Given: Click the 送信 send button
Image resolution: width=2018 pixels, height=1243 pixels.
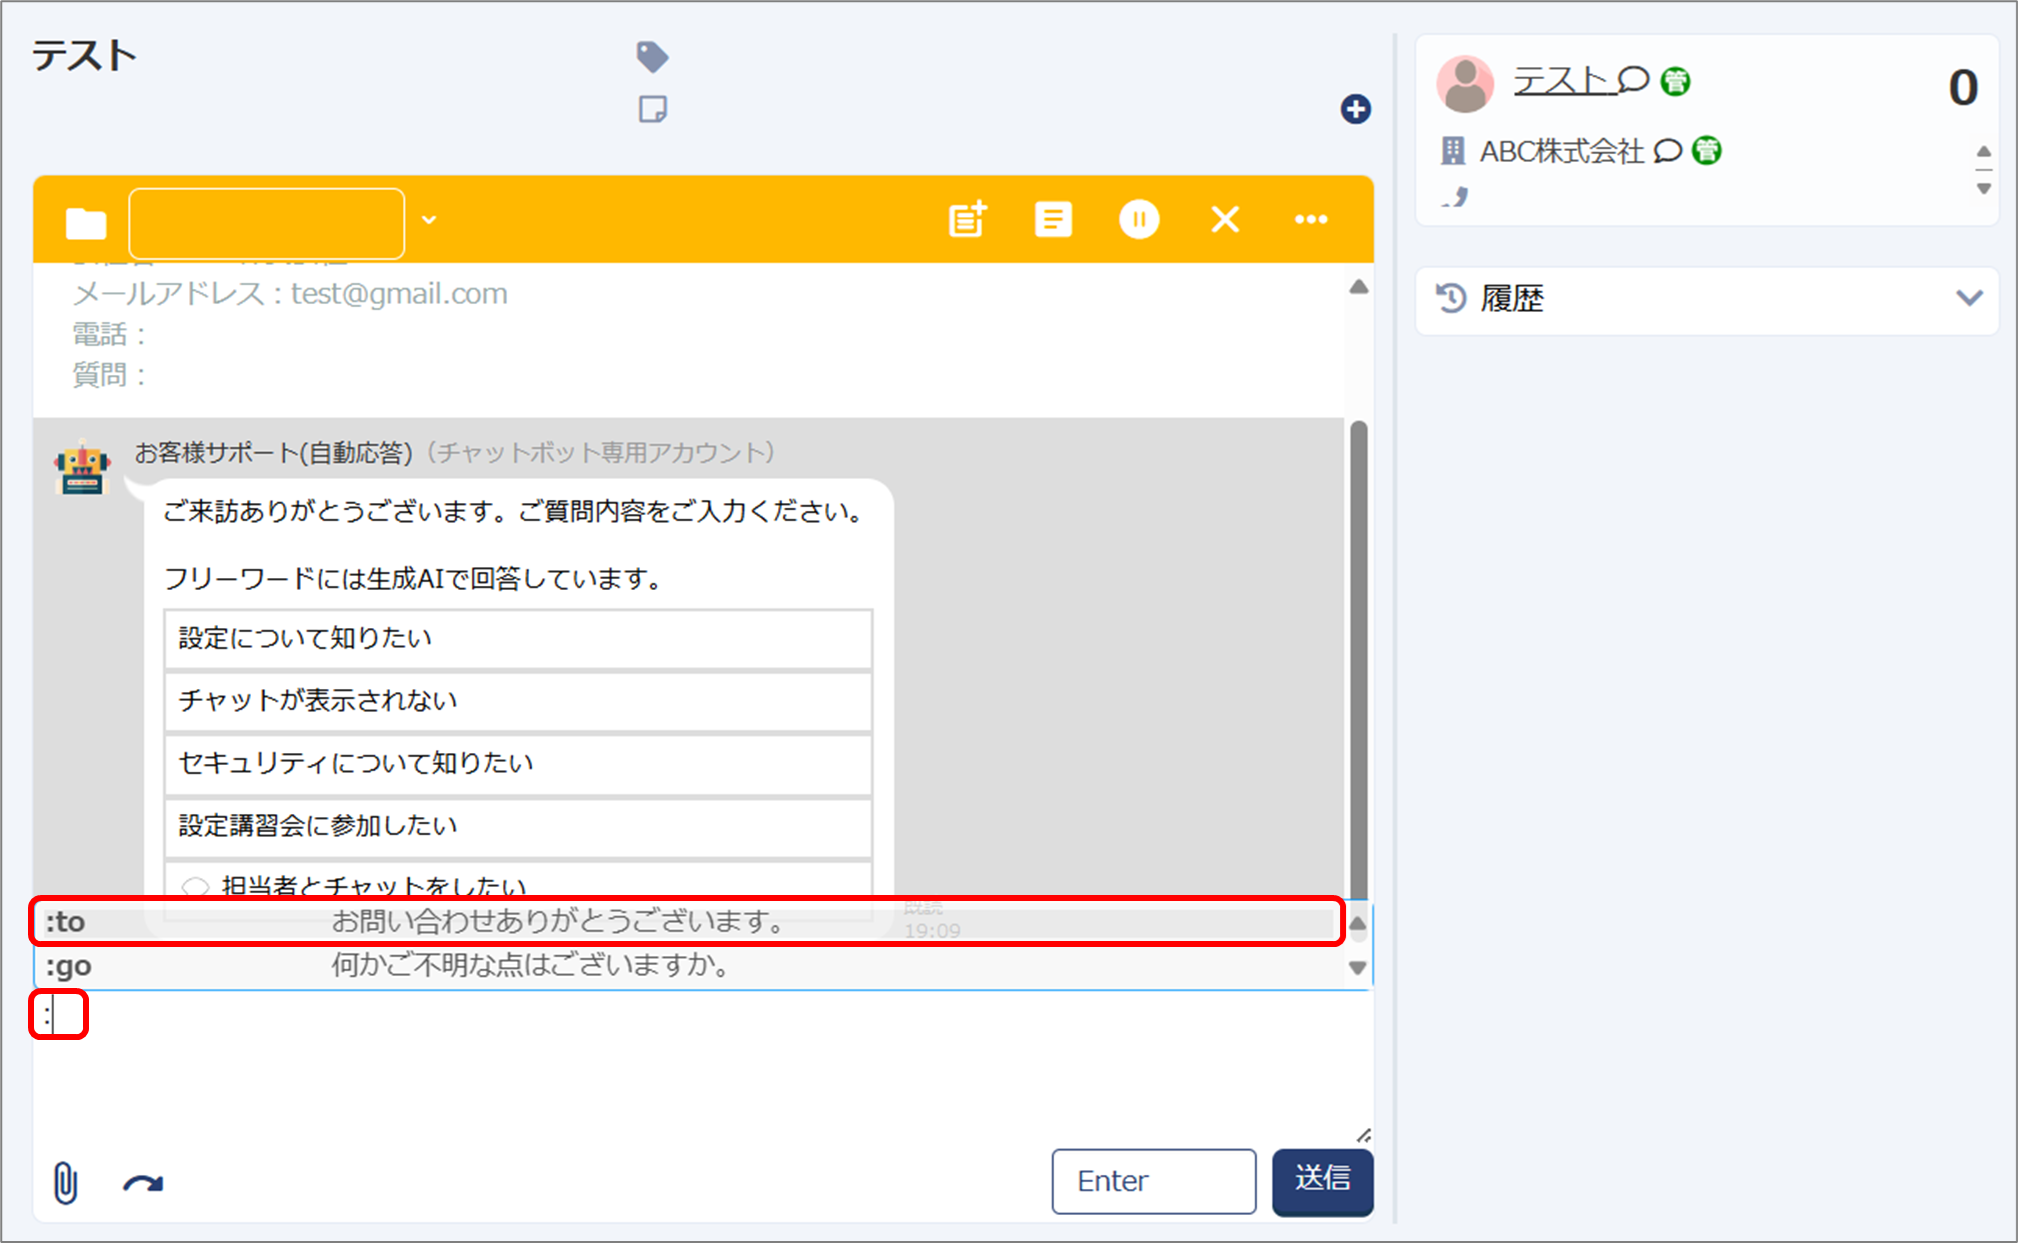Looking at the screenshot, I should pos(1322,1181).
